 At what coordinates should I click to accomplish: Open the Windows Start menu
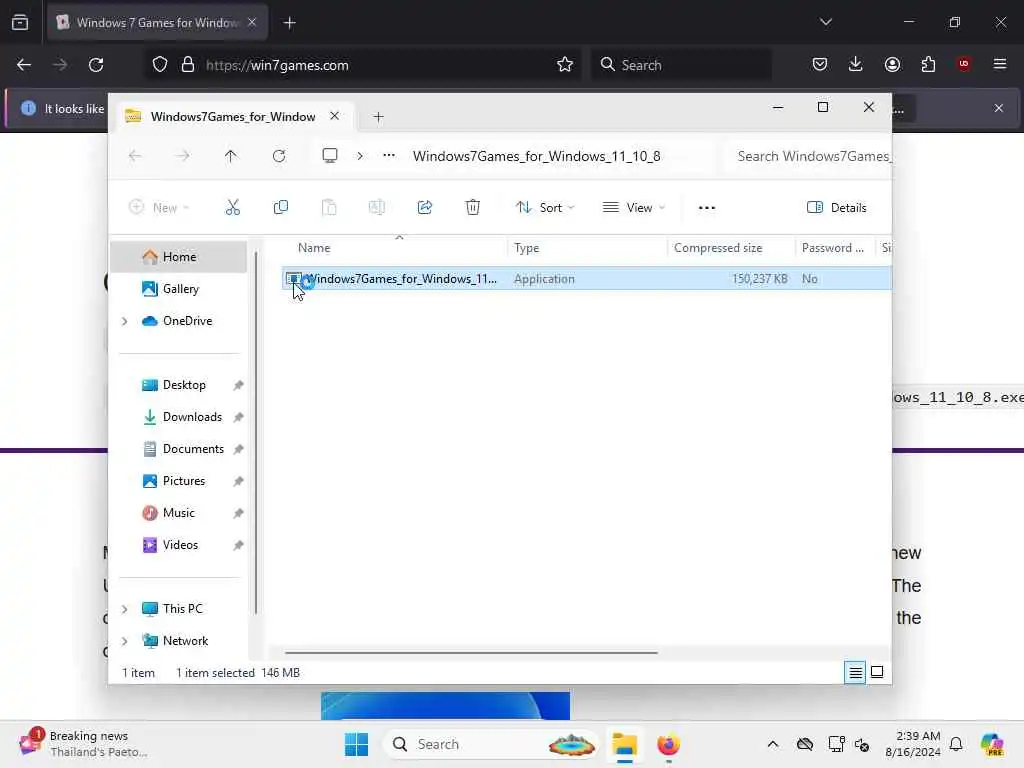click(357, 744)
